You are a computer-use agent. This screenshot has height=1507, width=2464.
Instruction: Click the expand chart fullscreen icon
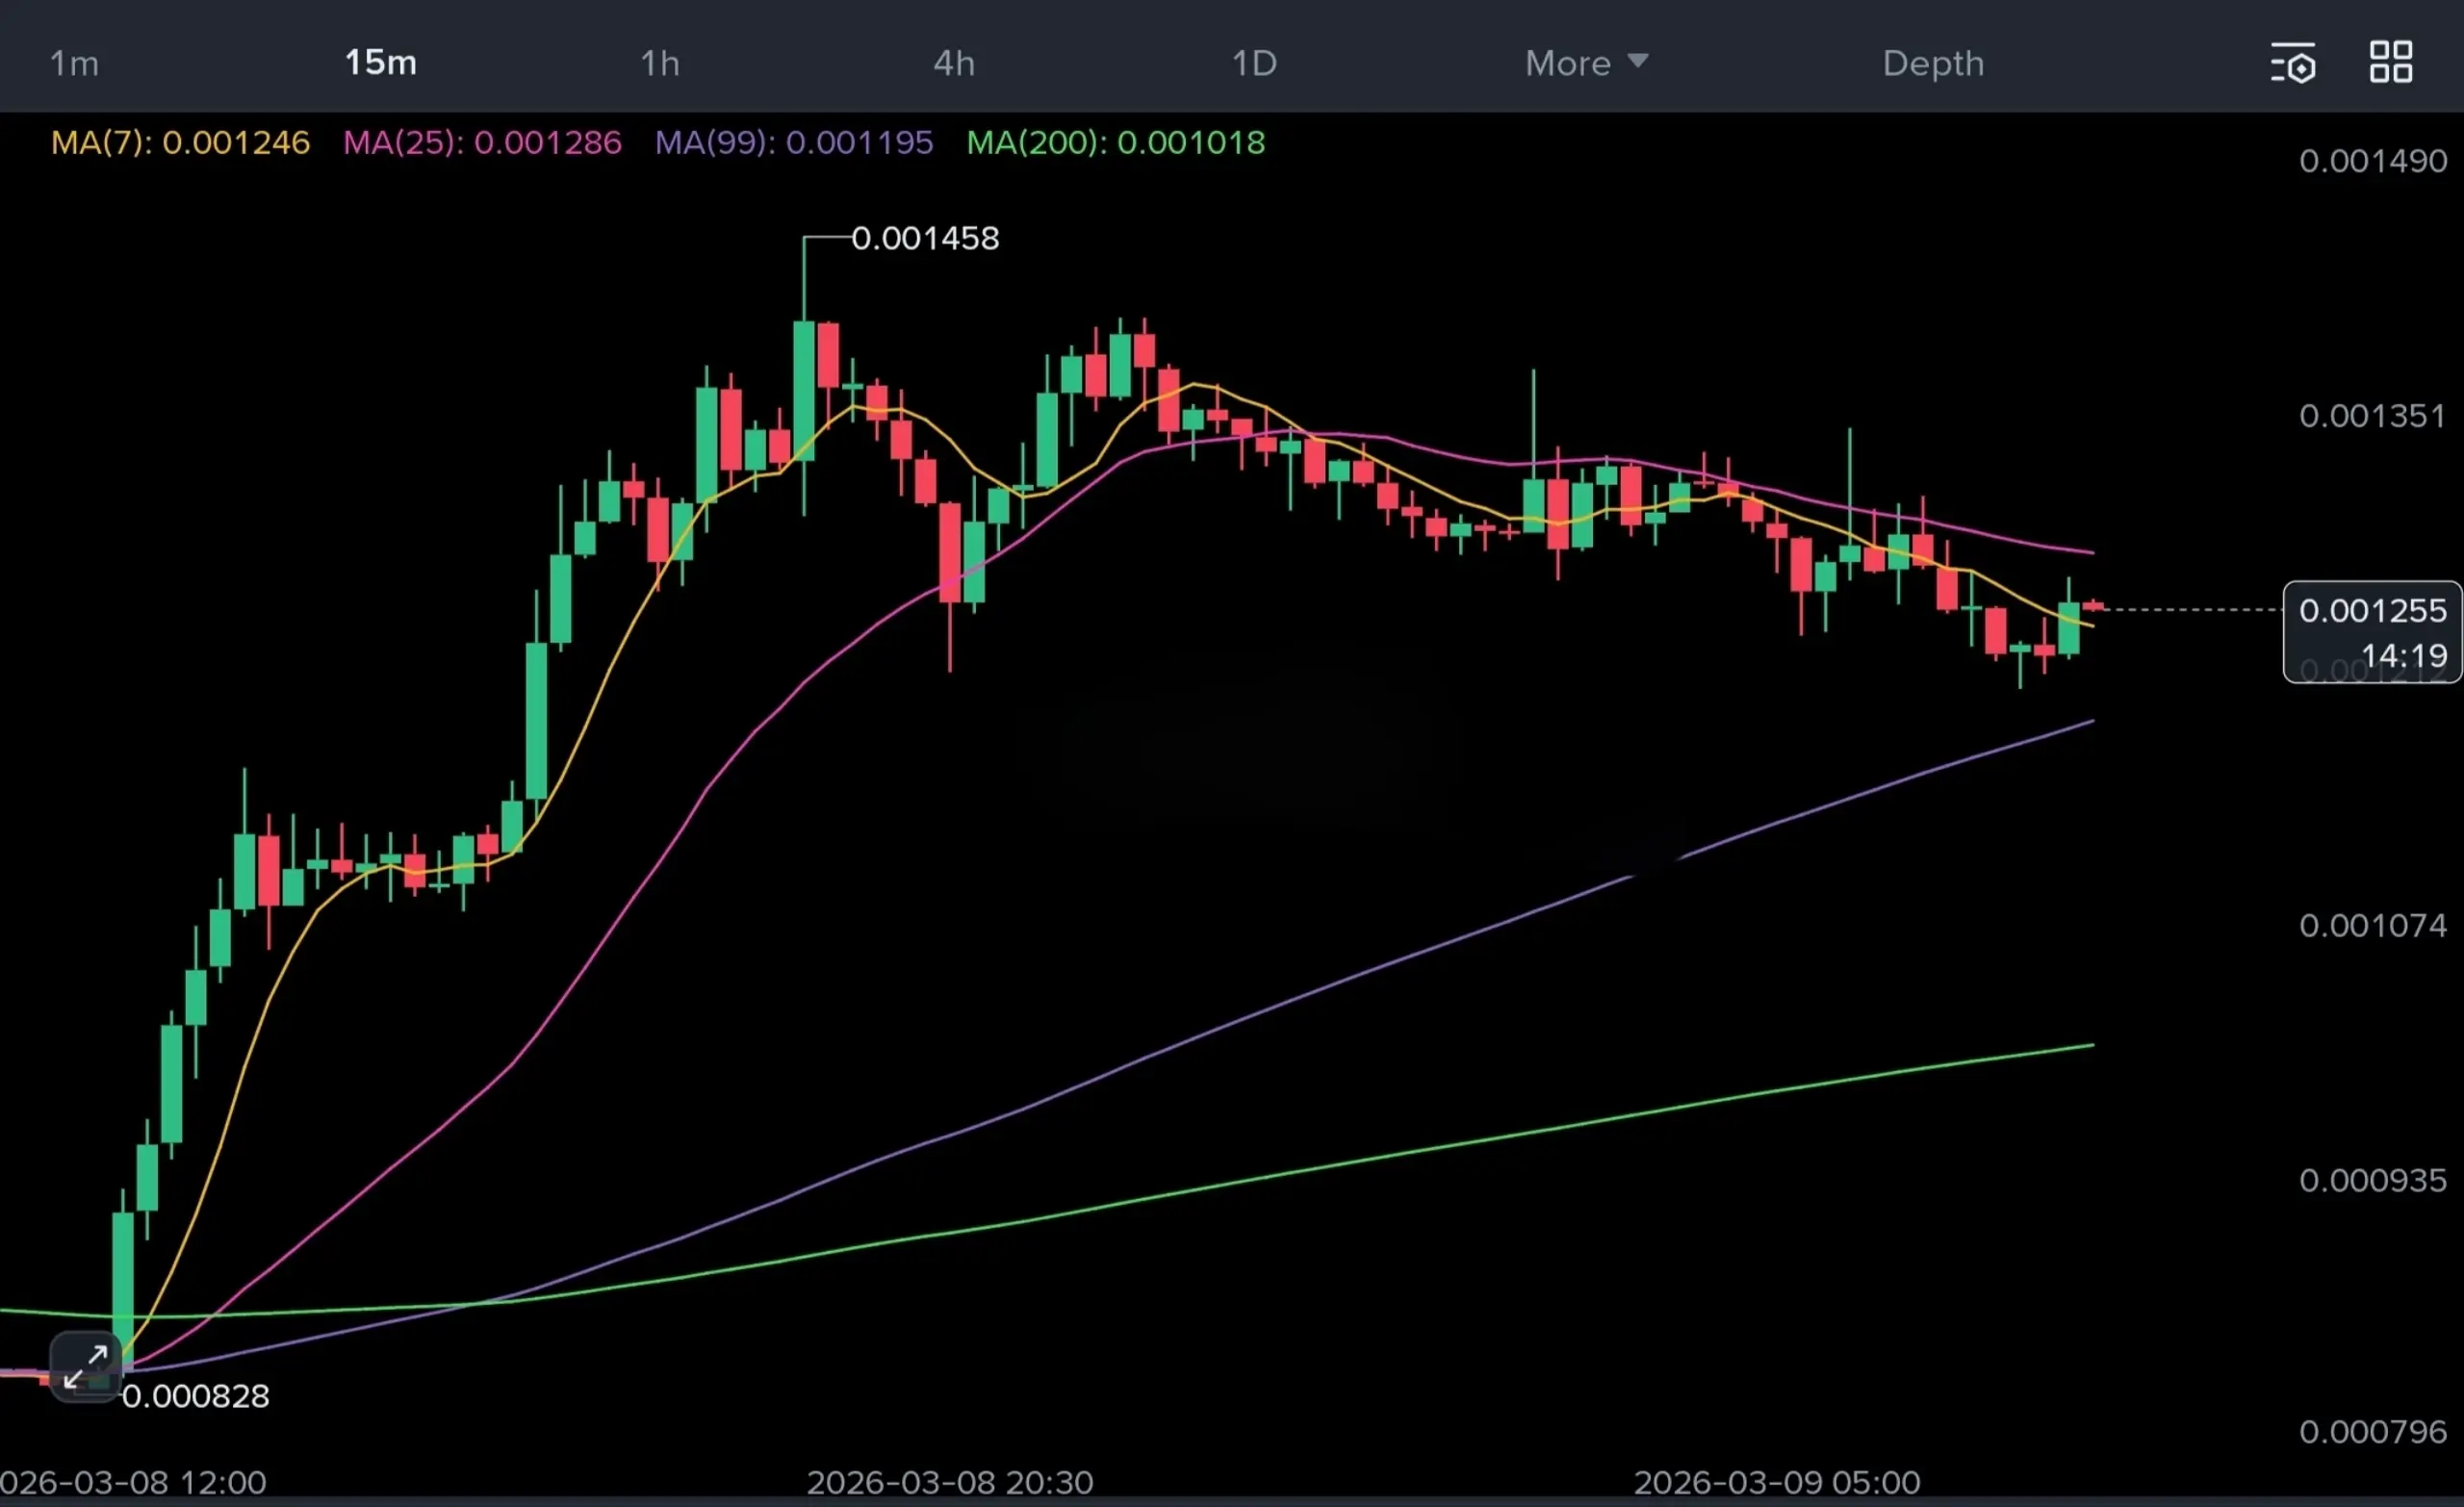tap(85, 1366)
